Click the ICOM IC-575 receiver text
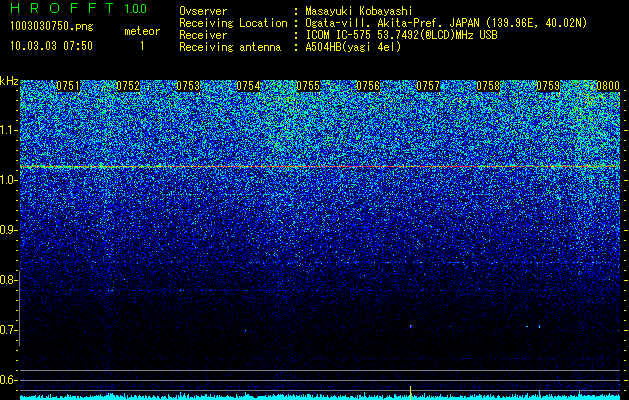 click(x=340, y=35)
